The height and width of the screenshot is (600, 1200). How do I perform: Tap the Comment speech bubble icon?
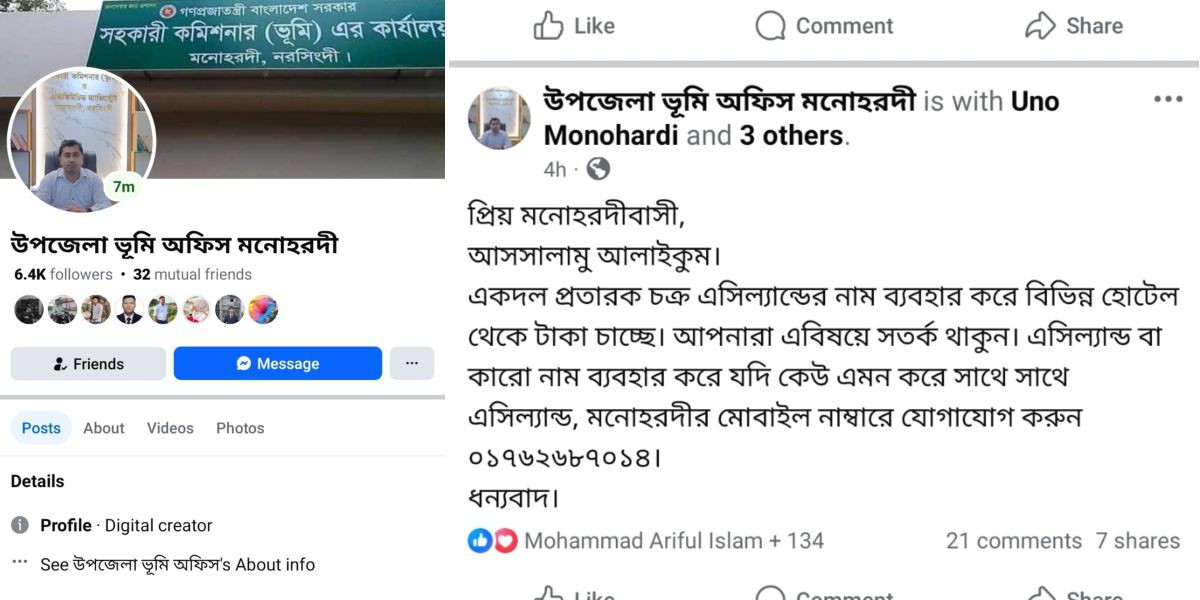click(770, 26)
